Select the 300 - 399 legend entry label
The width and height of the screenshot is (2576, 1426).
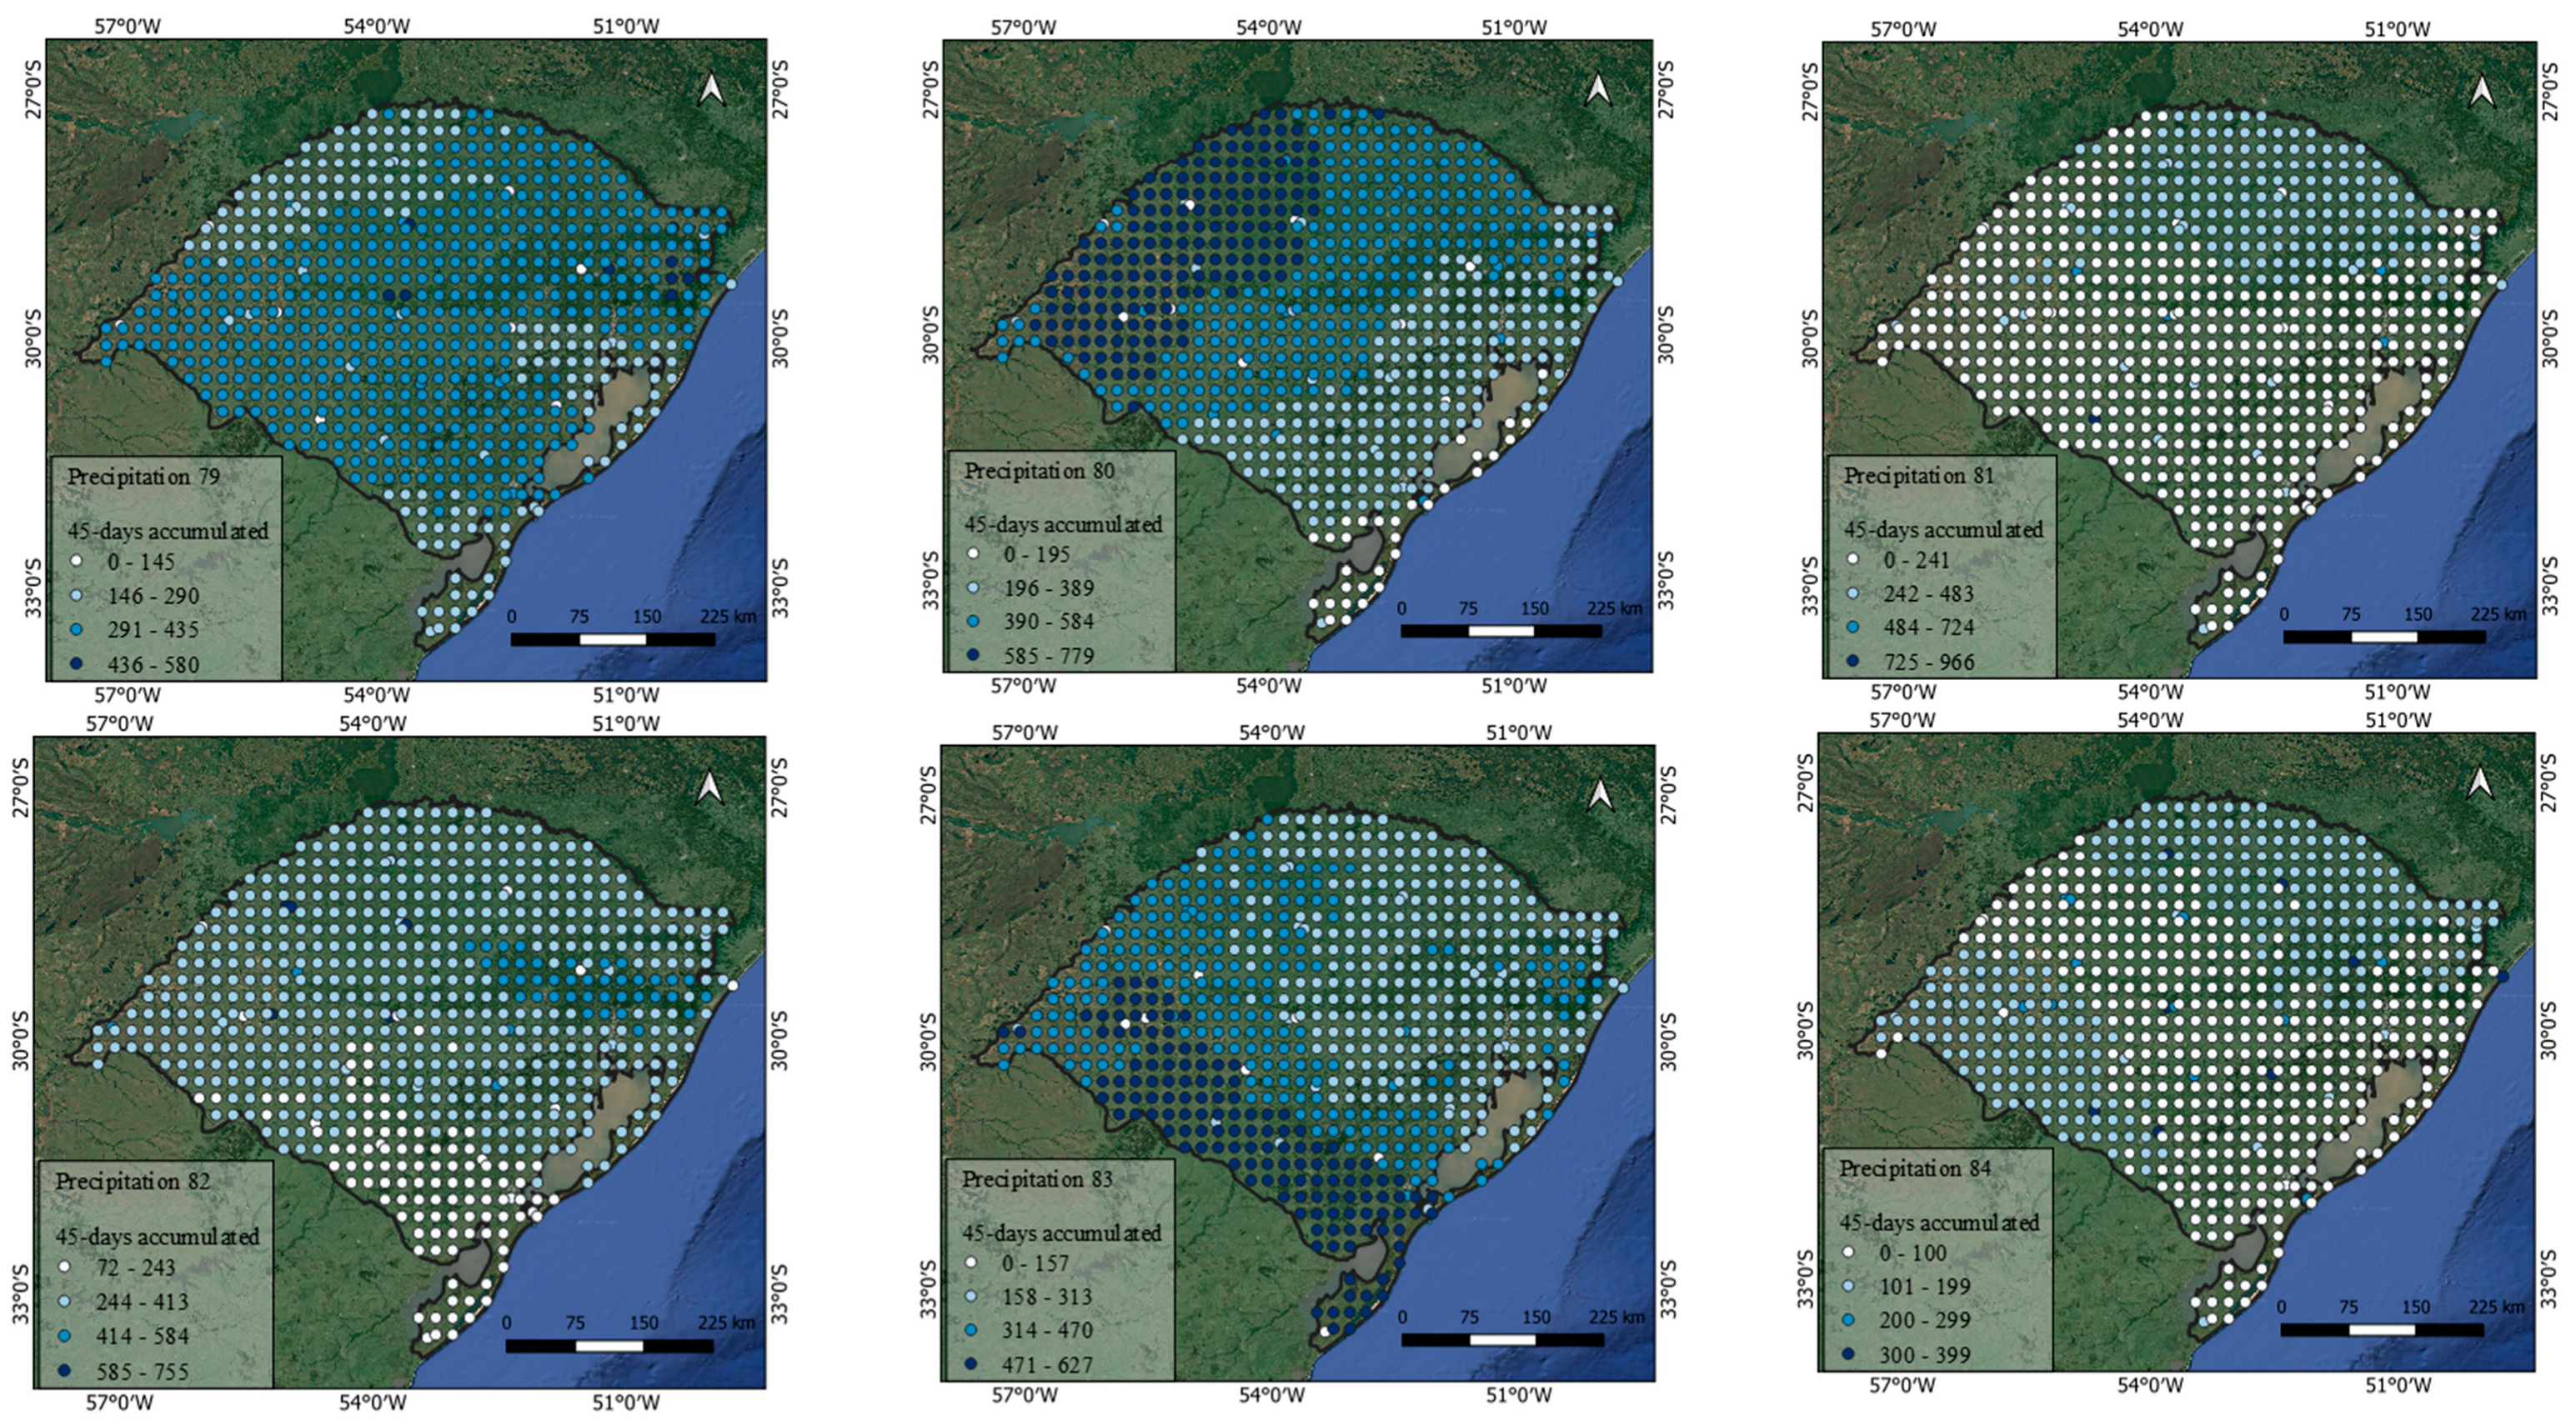click(1924, 1355)
